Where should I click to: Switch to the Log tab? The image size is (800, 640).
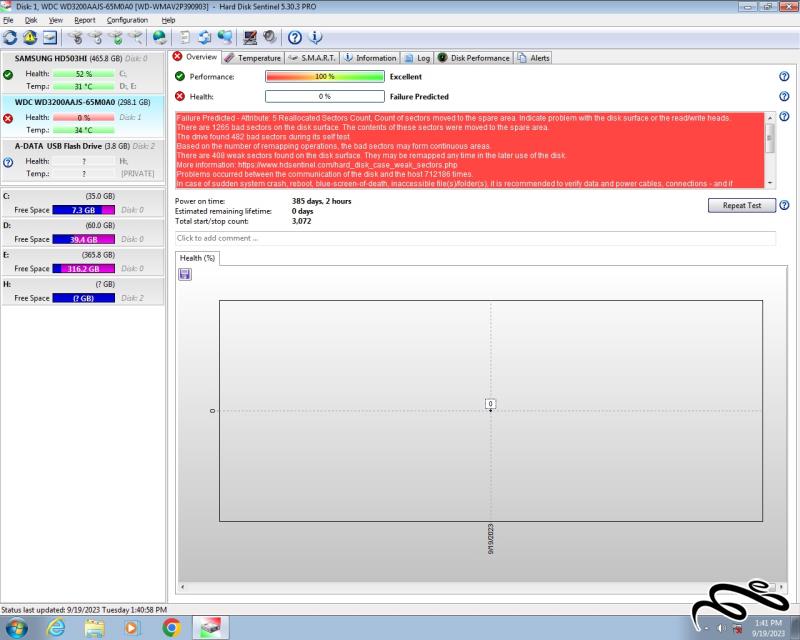[x=417, y=58]
